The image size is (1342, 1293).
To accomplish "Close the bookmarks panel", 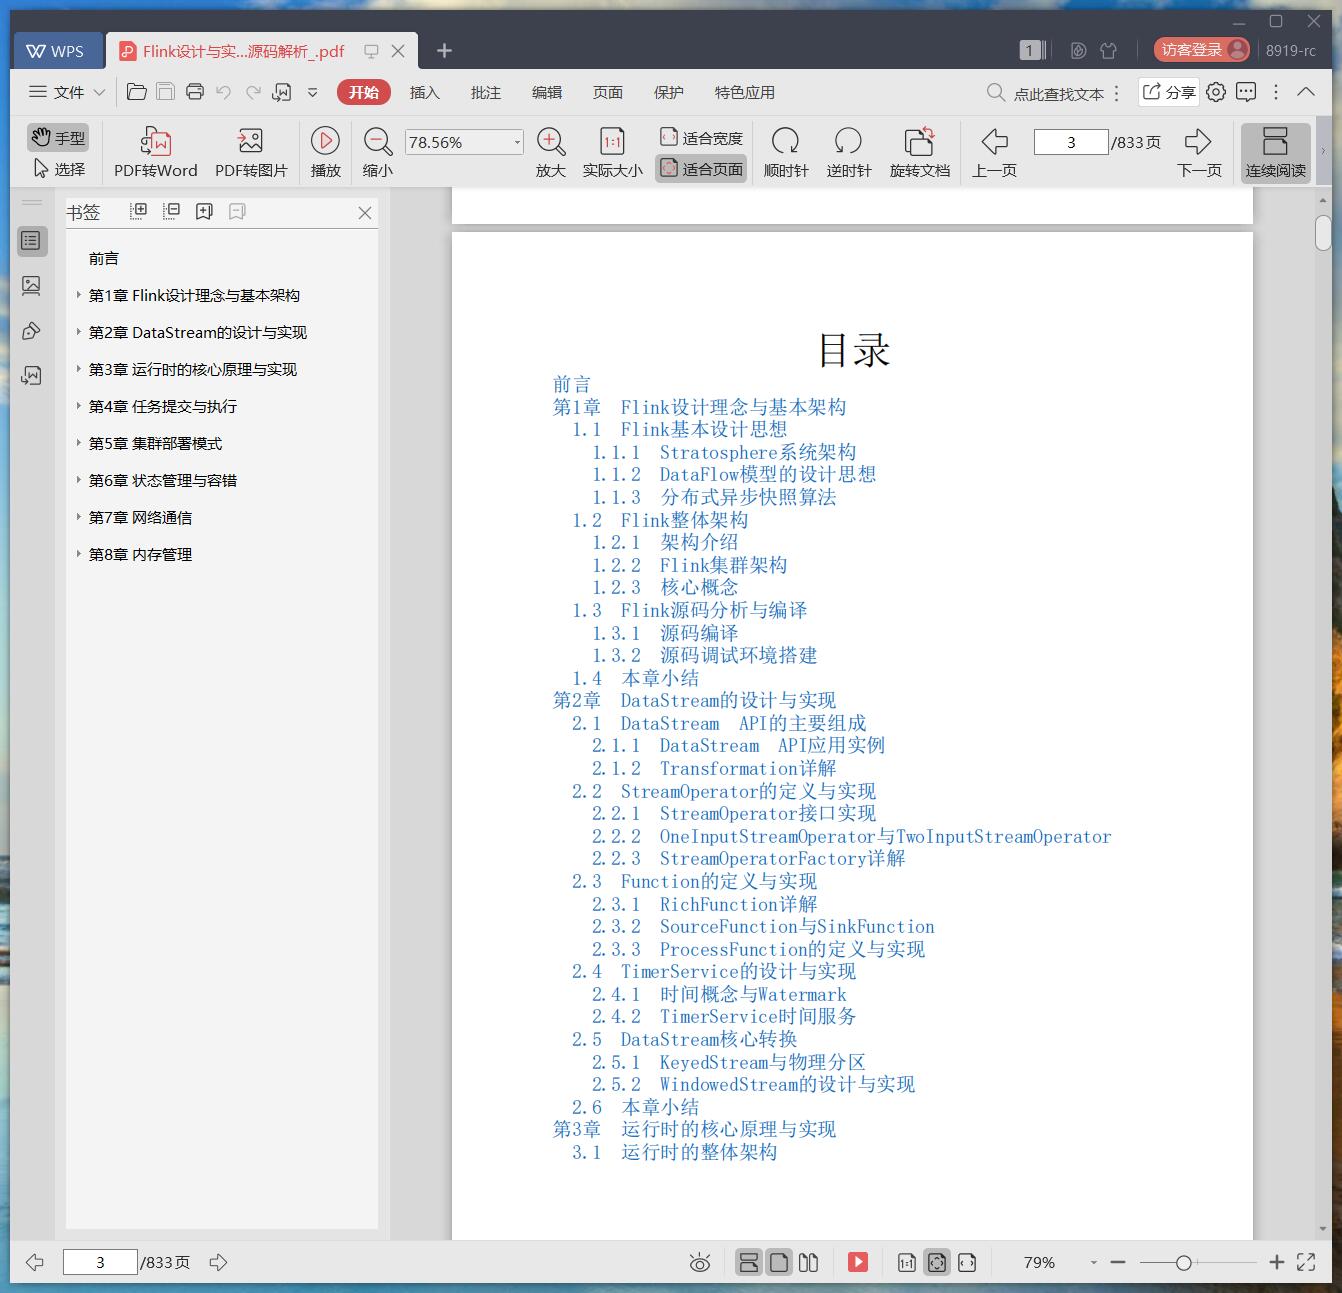I will click(365, 212).
